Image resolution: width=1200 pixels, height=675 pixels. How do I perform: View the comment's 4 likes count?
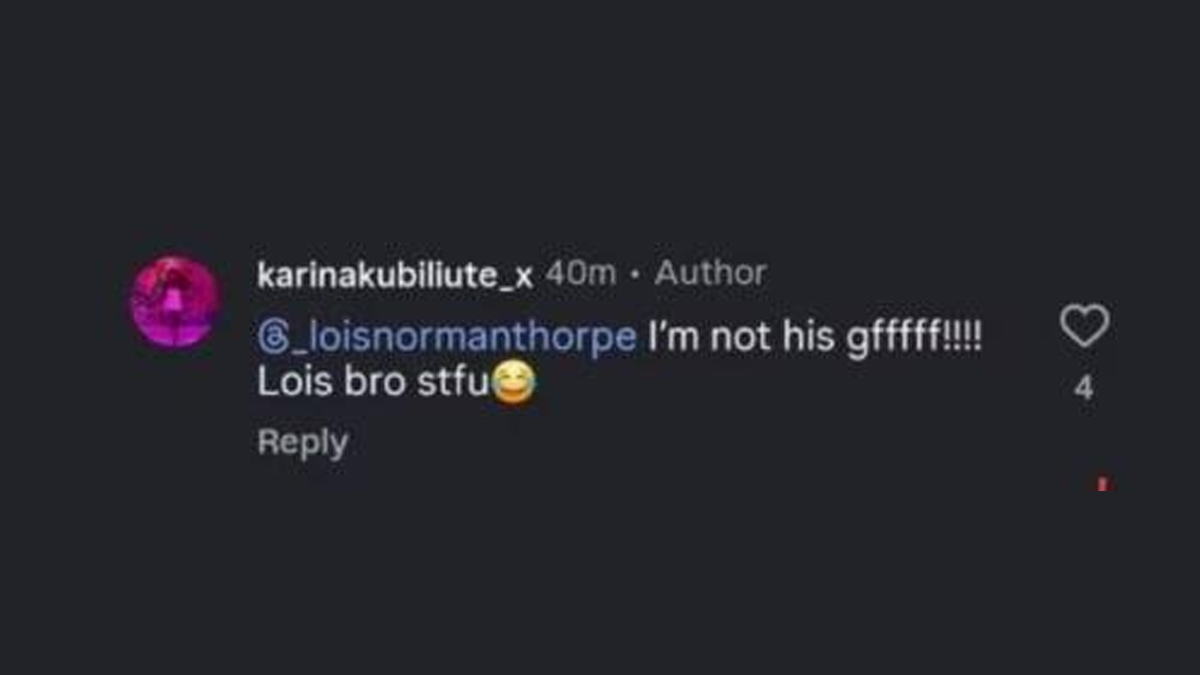pyautogui.click(x=1084, y=388)
